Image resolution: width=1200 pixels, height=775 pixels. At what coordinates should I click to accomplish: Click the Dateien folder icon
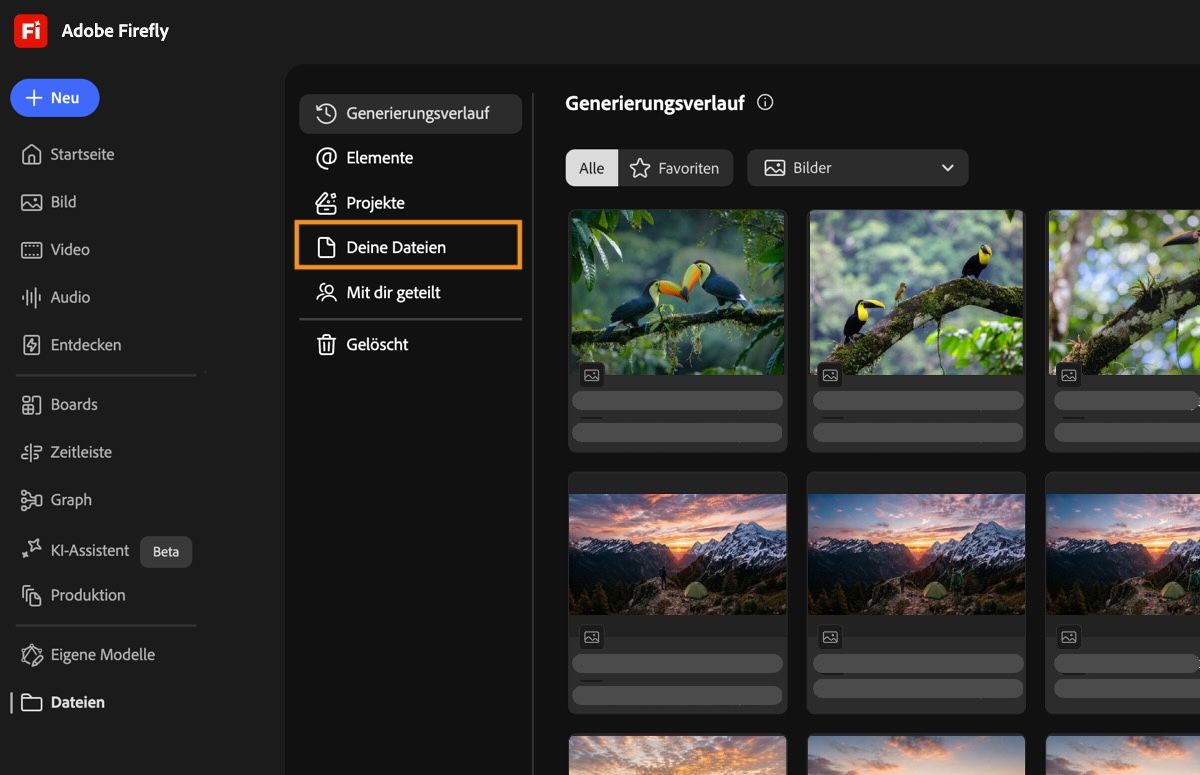pyautogui.click(x=32, y=702)
